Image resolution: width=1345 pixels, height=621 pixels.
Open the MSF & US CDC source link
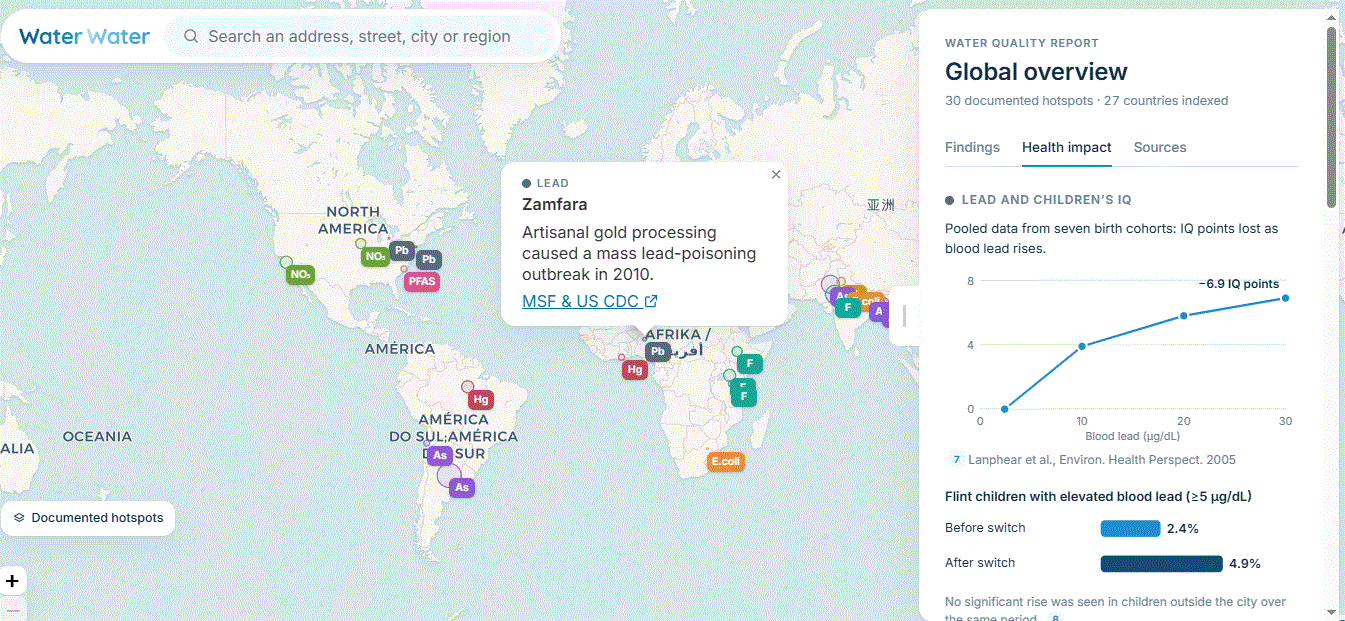tap(589, 301)
